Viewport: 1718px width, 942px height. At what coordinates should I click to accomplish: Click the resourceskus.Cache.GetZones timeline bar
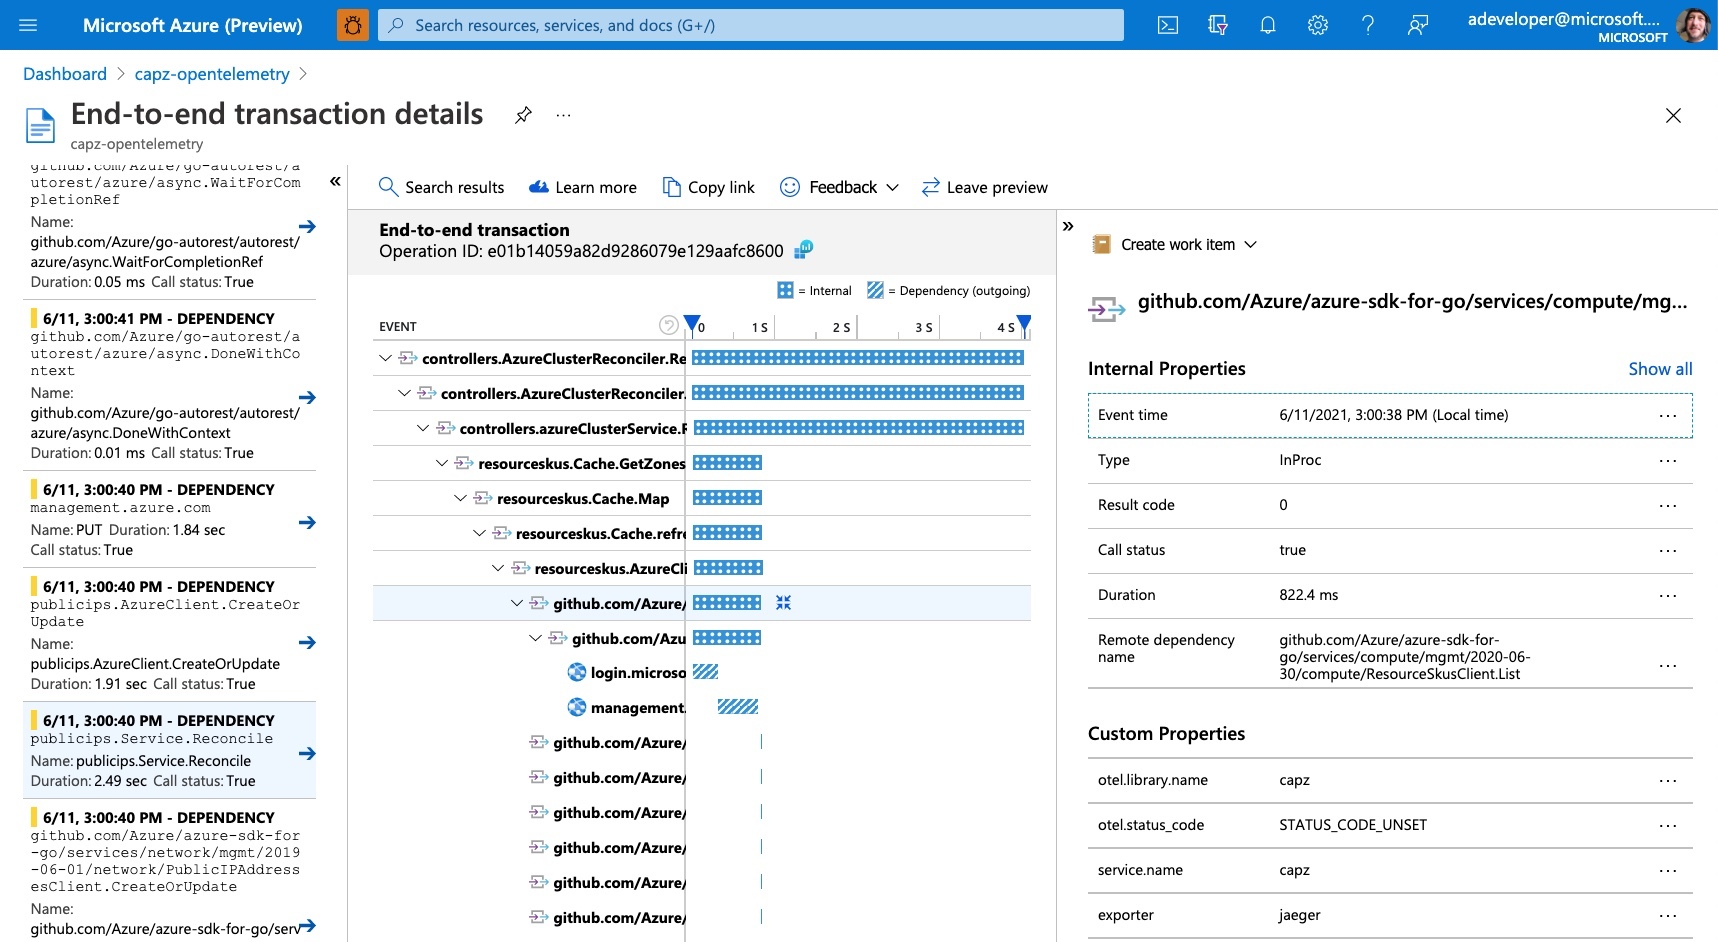728,462
